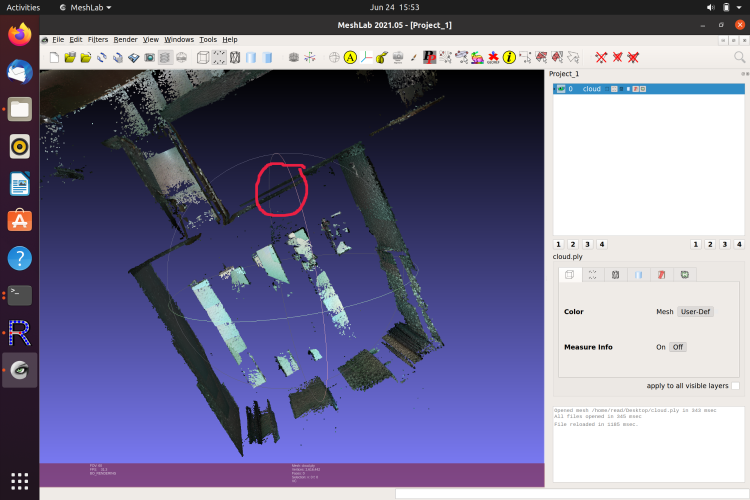This screenshot has height=500, width=750.
Task: Click the Import Mesh toolbar icon
Action: pos(86,58)
